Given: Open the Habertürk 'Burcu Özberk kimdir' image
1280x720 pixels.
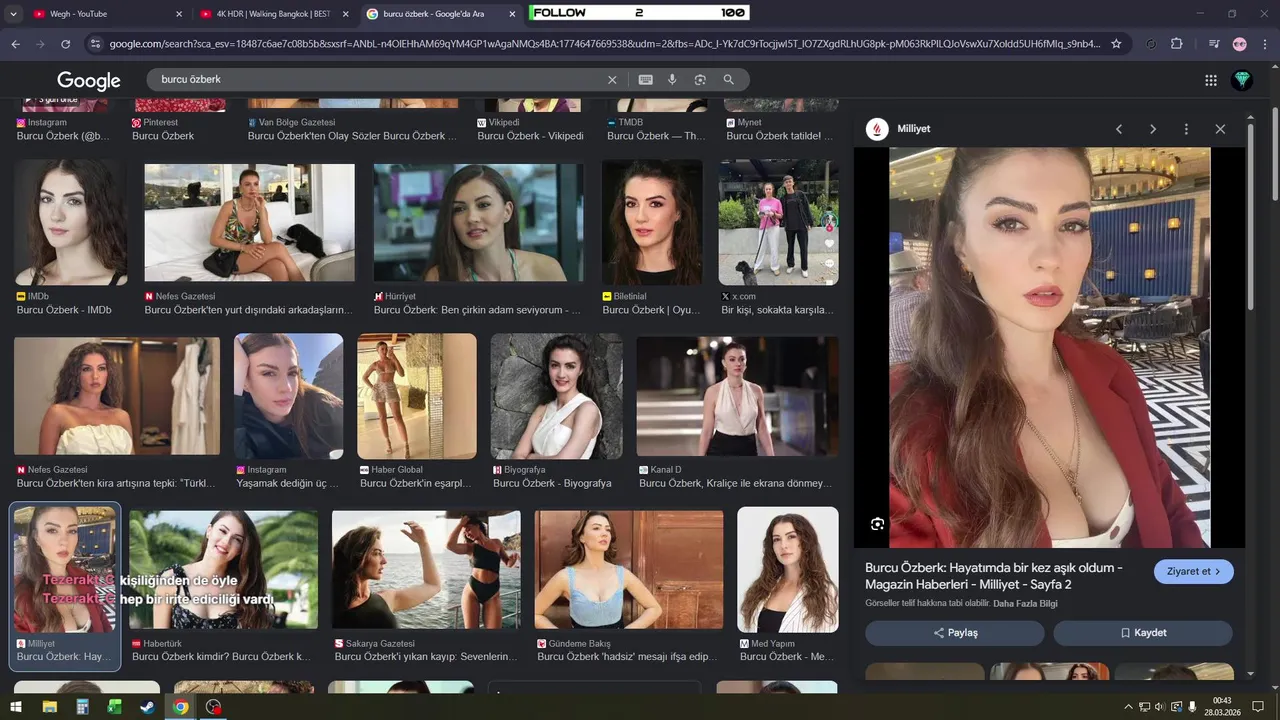Looking at the screenshot, I should (x=224, y=570).
